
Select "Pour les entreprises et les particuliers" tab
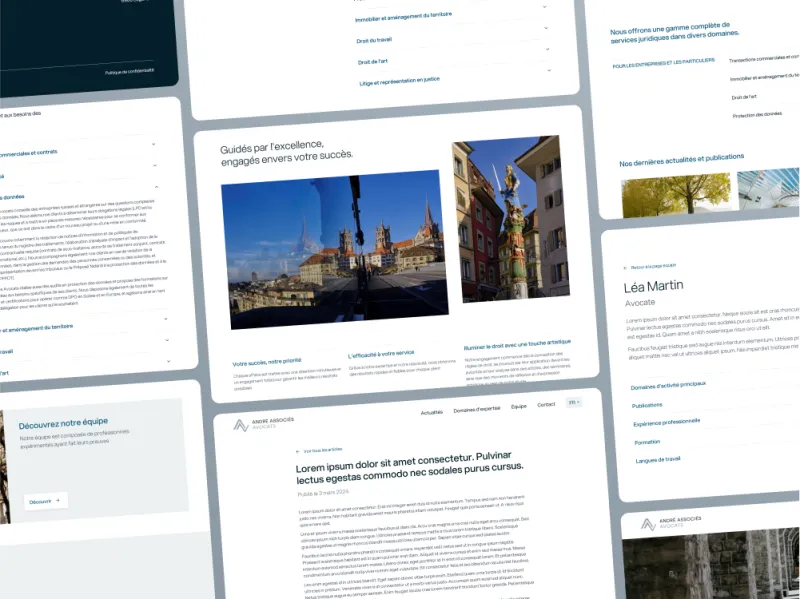point(663,63)
